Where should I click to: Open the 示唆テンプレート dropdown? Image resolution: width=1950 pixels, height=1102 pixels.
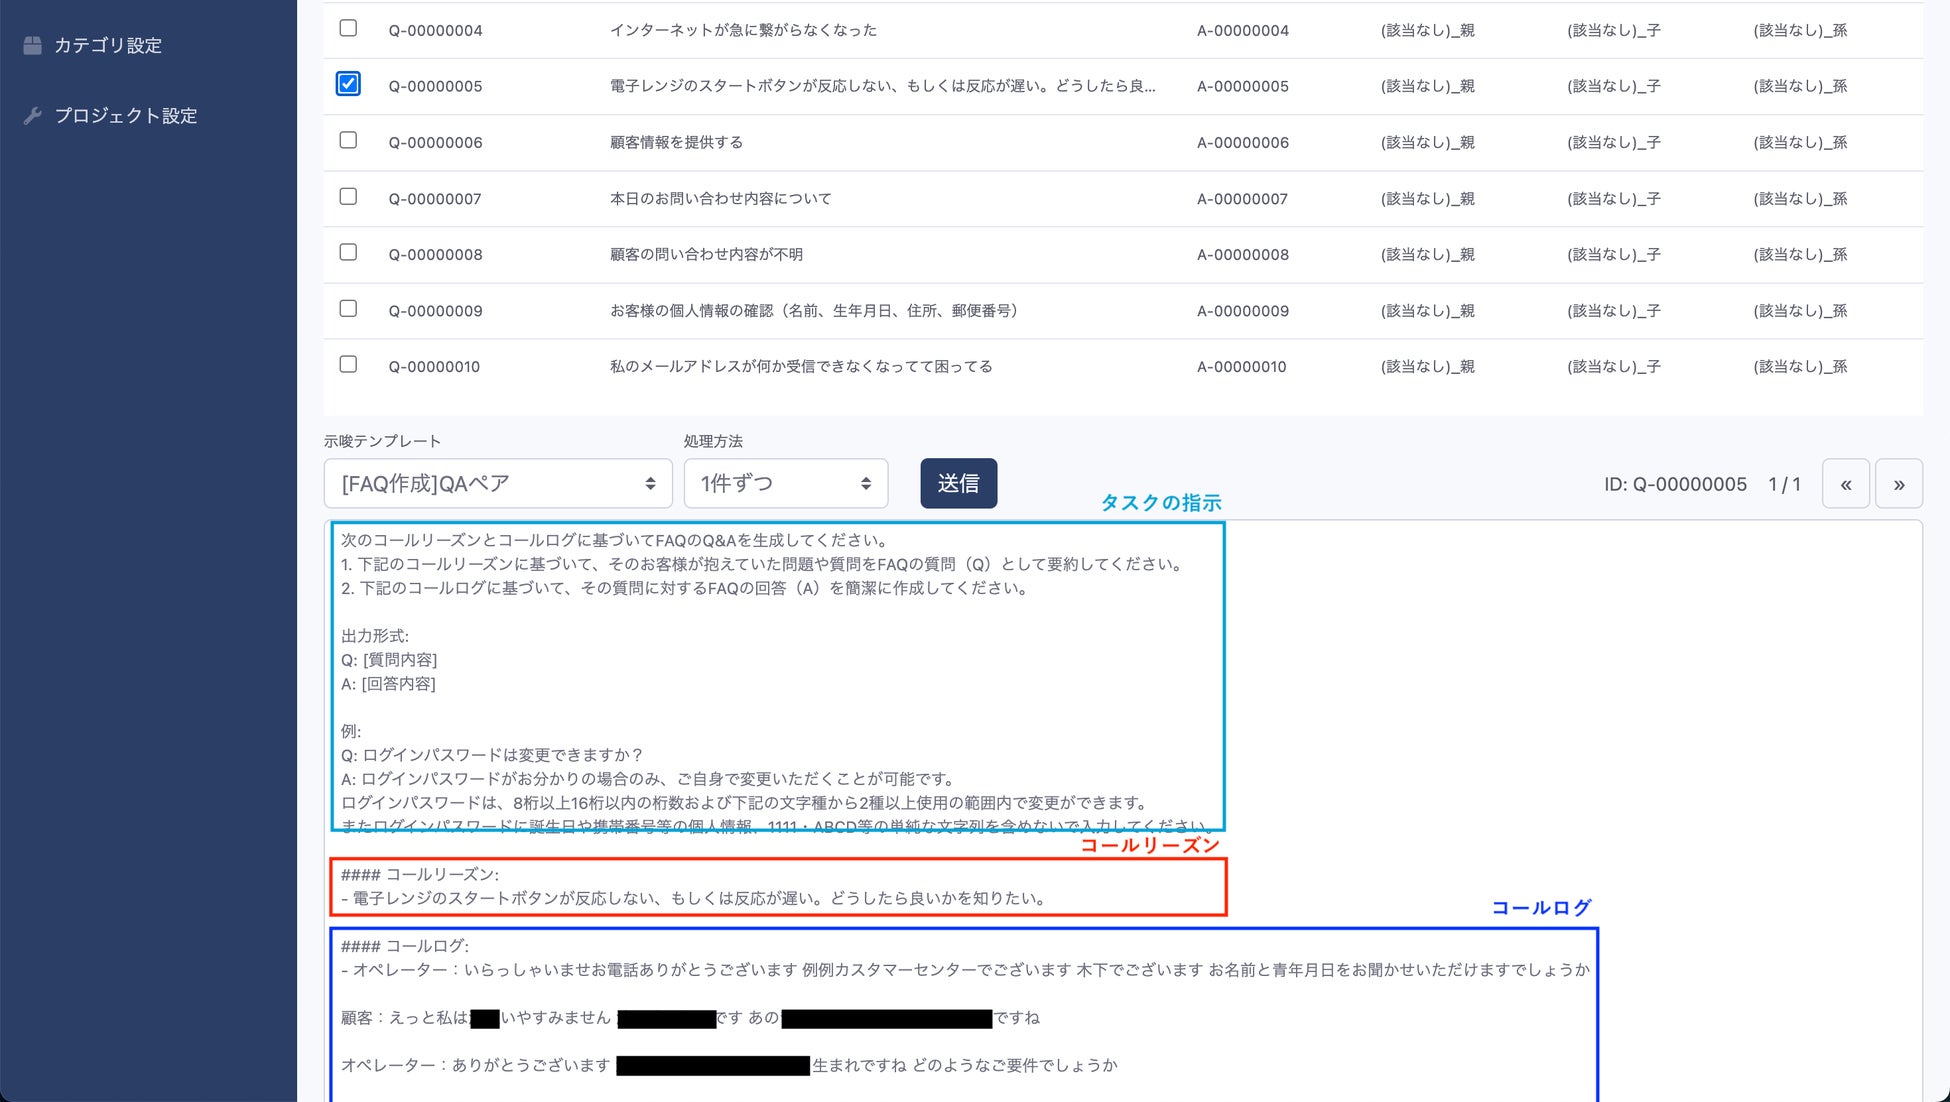tap(497, 484)
